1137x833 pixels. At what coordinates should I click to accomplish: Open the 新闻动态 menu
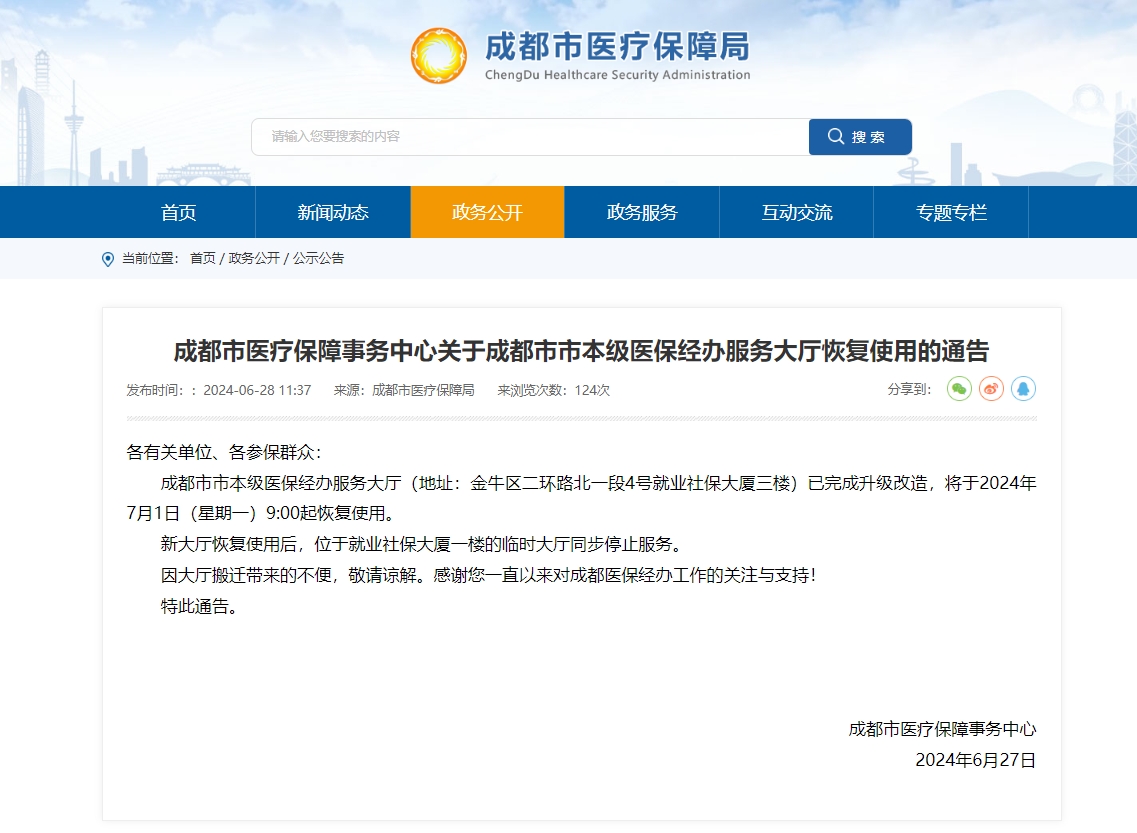coord(332,211)
